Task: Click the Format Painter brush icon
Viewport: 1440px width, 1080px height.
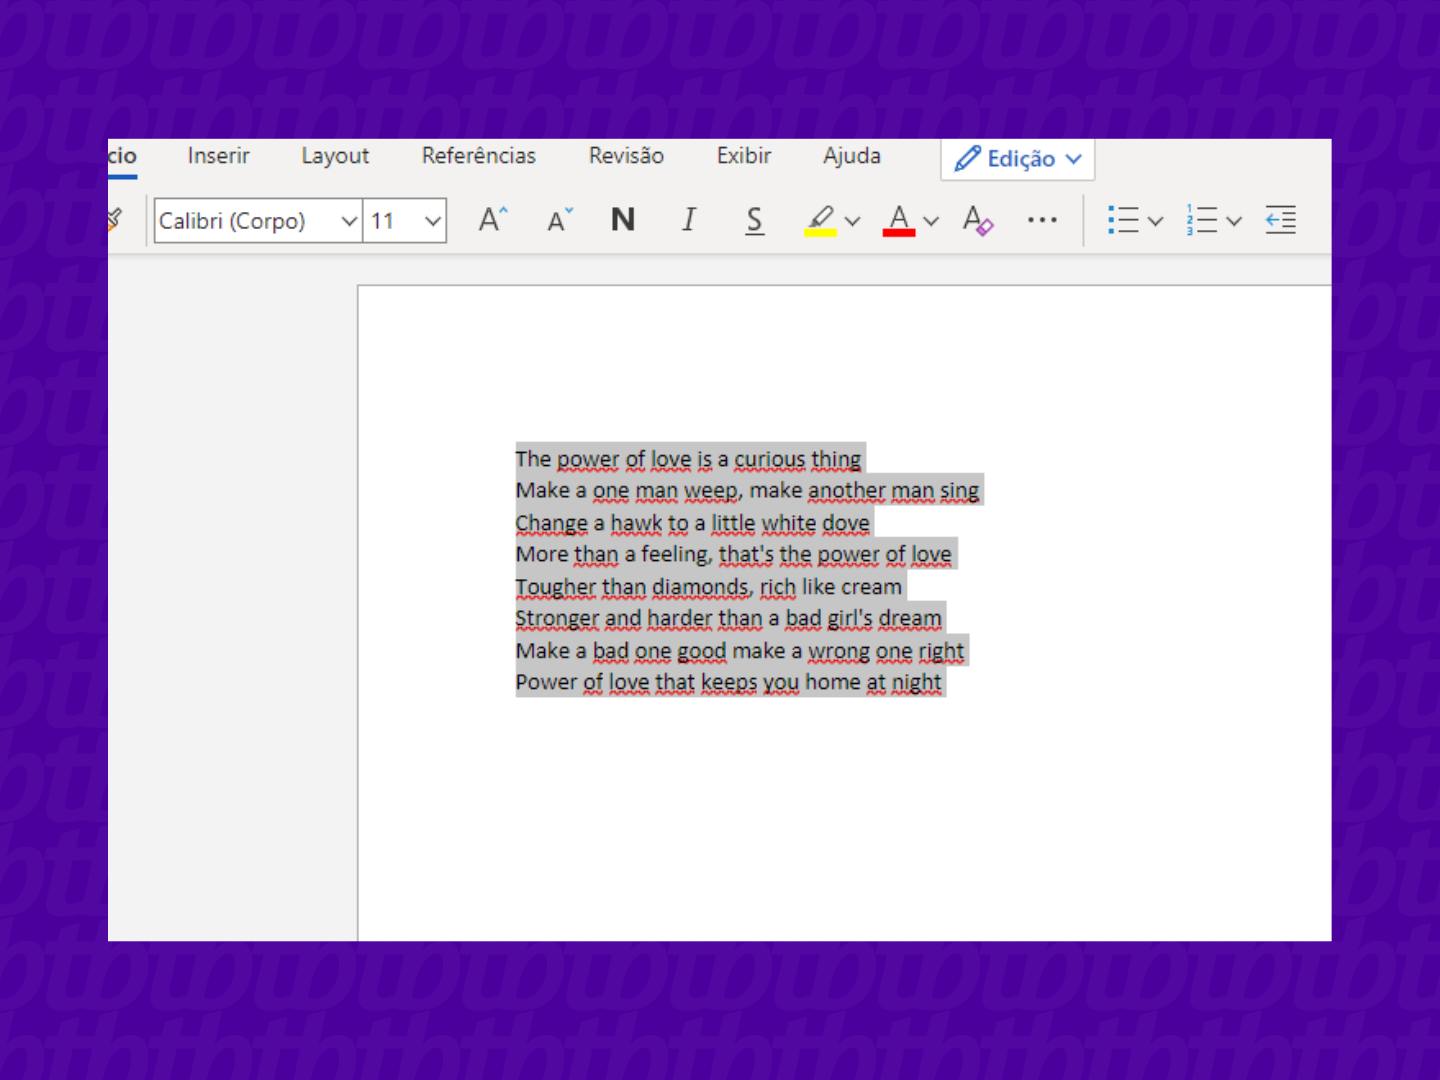Action: coord(114,219)
